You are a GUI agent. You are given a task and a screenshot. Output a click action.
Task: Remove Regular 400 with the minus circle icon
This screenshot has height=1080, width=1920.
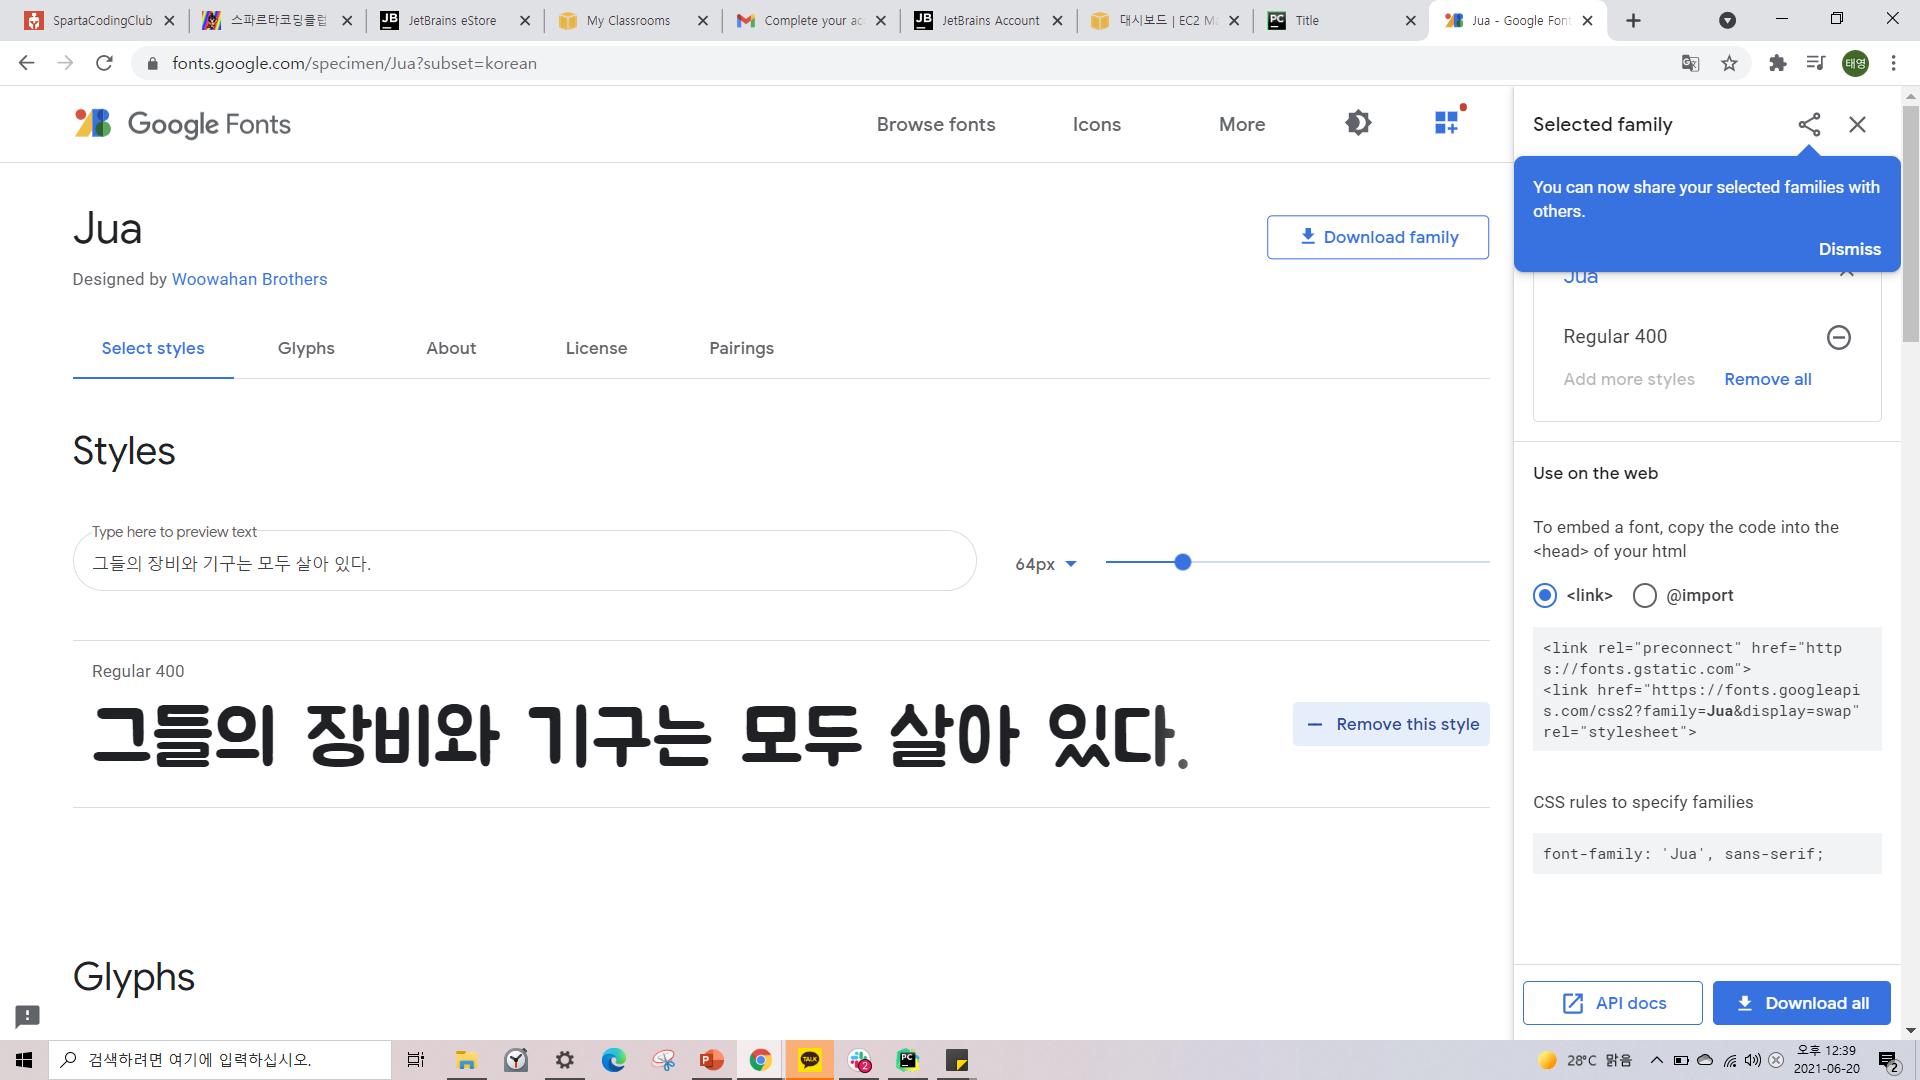click(1838, 337)
